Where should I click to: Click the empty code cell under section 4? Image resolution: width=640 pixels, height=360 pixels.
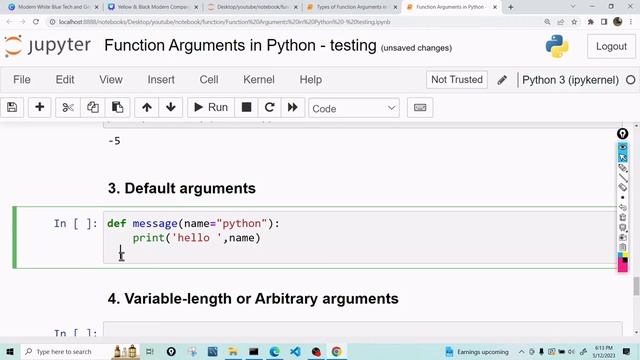point(362,329)
